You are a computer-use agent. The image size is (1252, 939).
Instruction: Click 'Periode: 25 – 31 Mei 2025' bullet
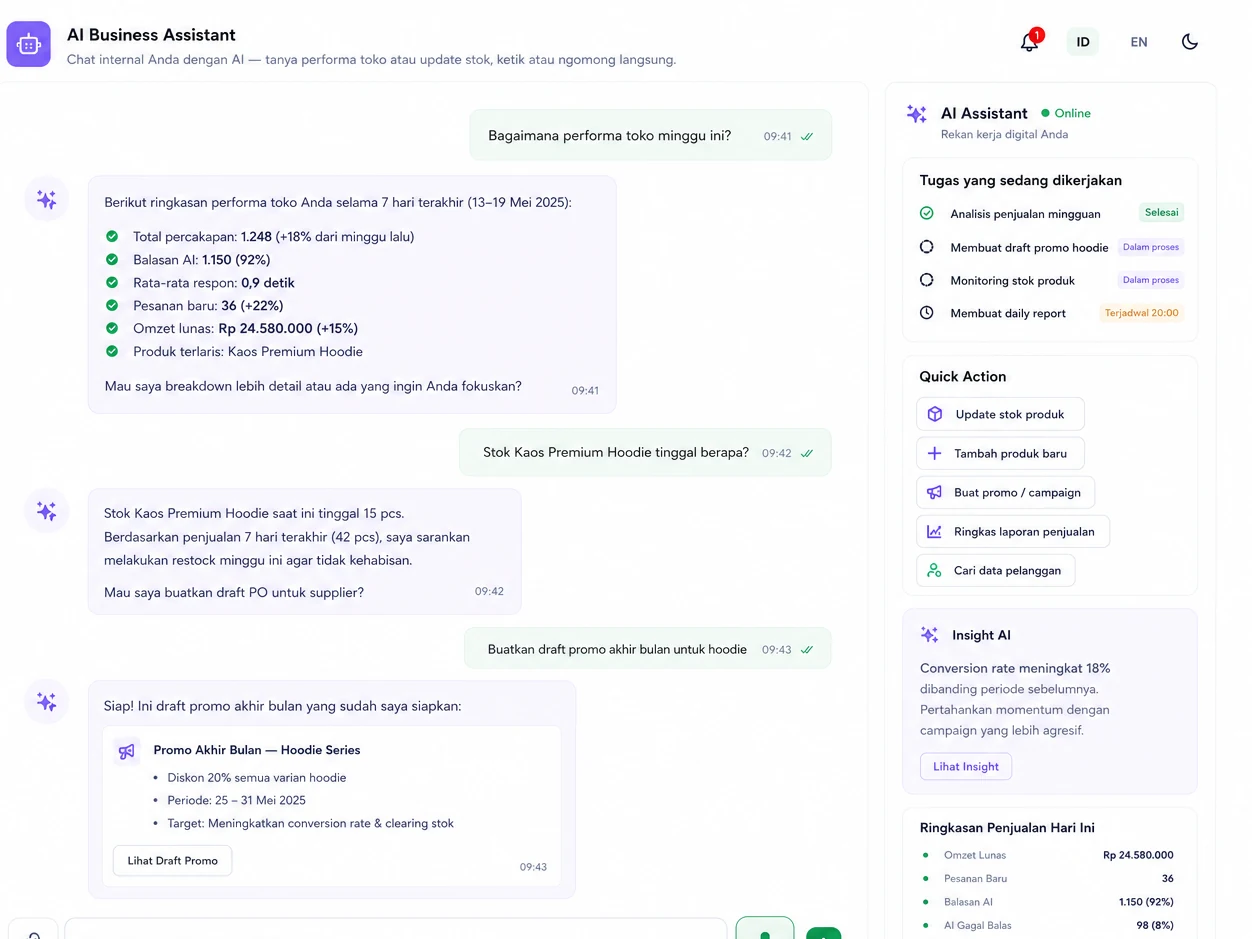pos(237,800)
